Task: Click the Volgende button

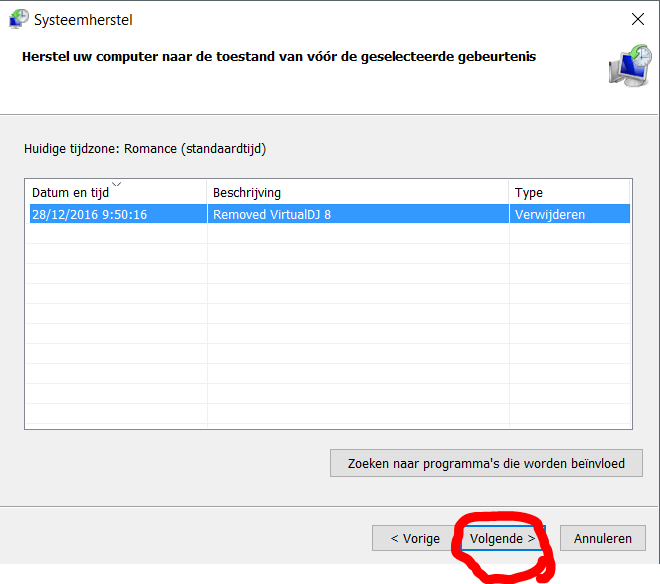Action: tap(503, 538)
